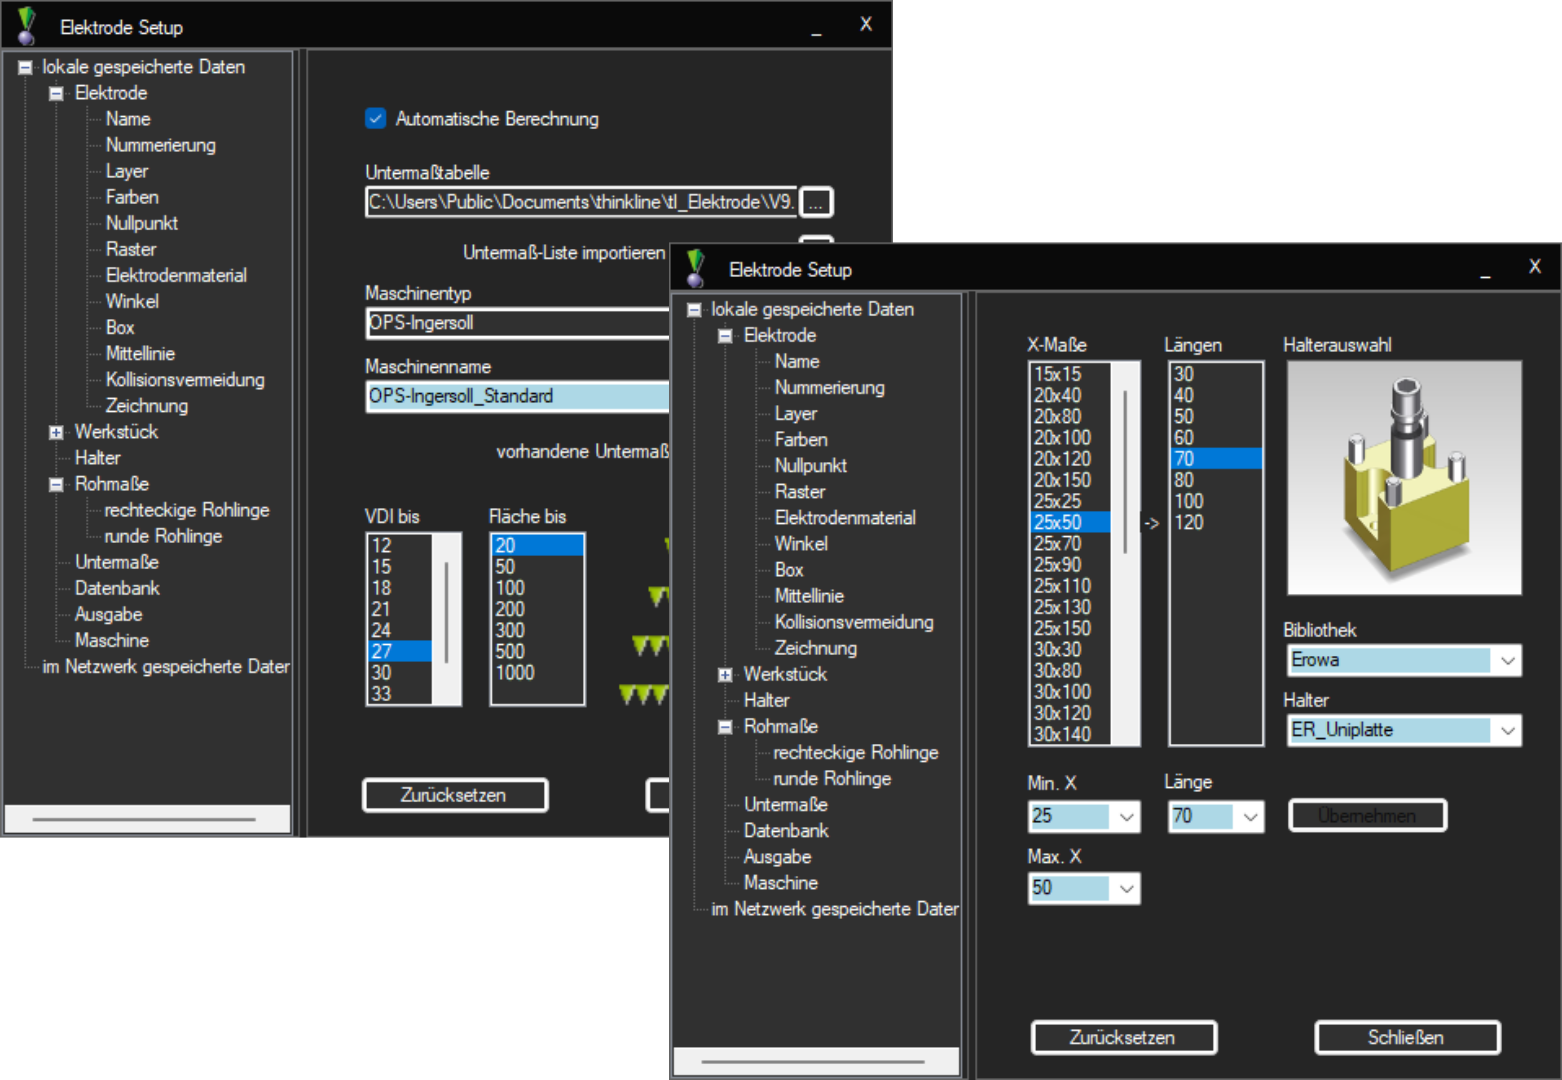Collapse the Rohmaße node in the back window tree
The width and height of the screenshot is (1562, 1080).
click(x=56, y=484)
